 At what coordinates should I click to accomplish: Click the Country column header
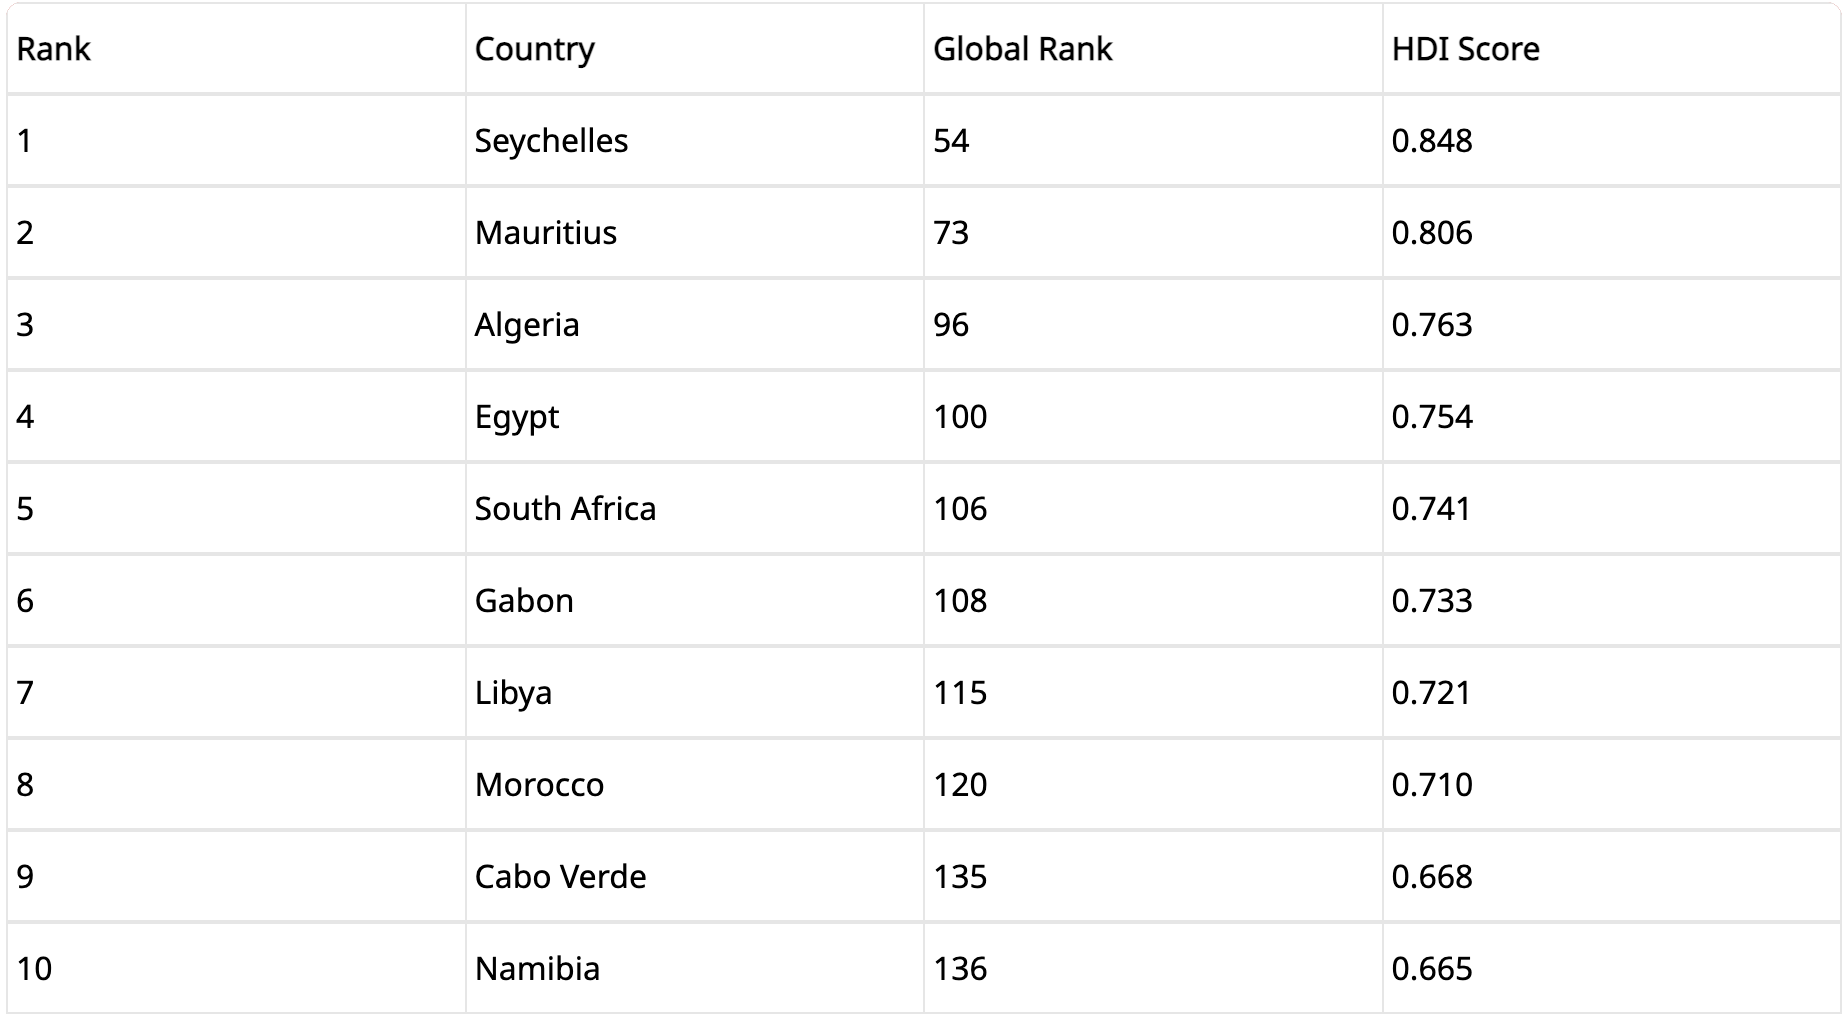pyautogui.click(x=534, y=49)
